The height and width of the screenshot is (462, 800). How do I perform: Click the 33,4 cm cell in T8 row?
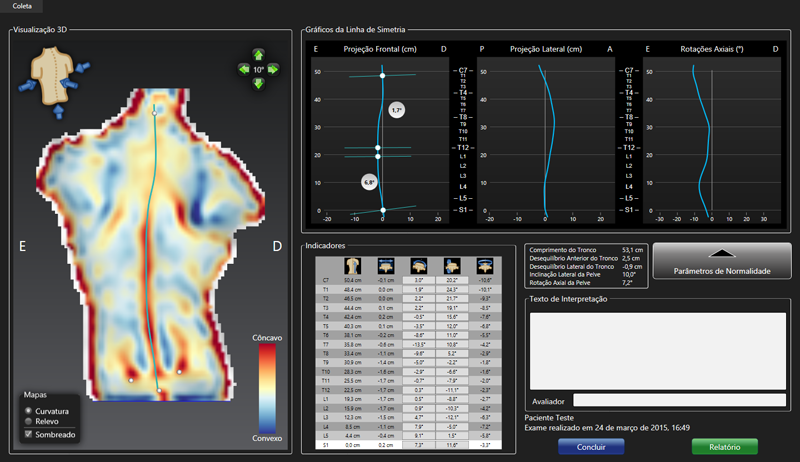(353, 353)
